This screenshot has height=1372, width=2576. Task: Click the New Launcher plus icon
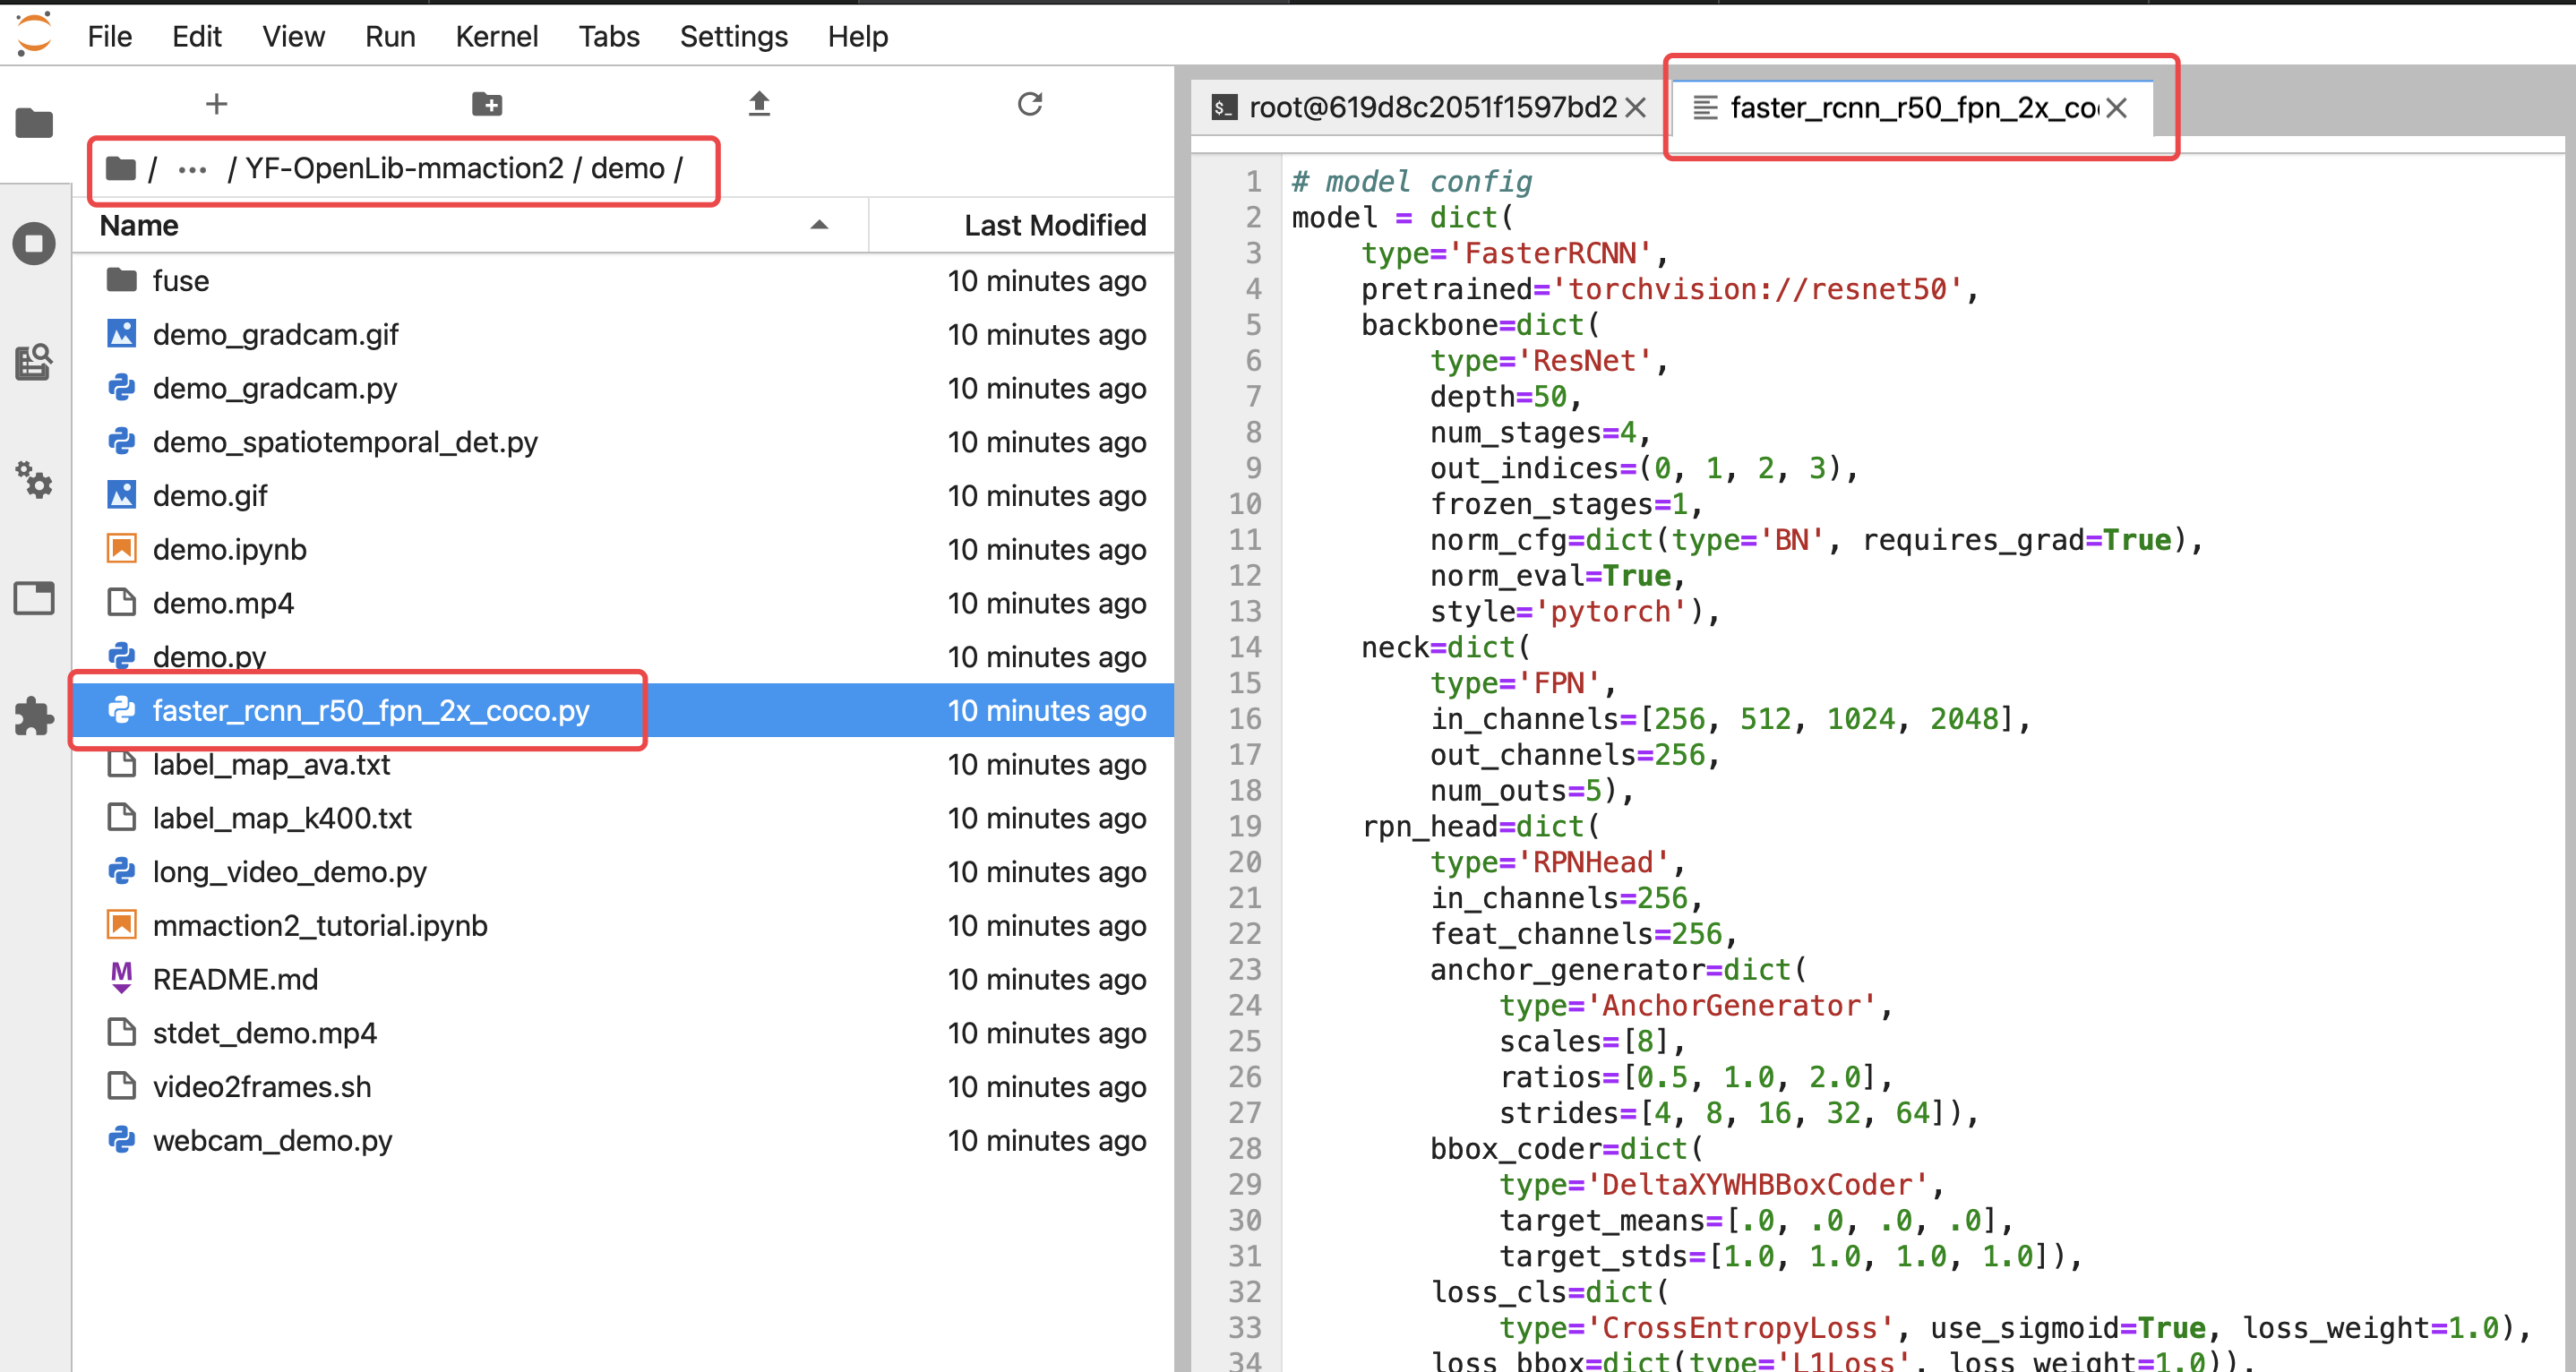pos(216,104)
